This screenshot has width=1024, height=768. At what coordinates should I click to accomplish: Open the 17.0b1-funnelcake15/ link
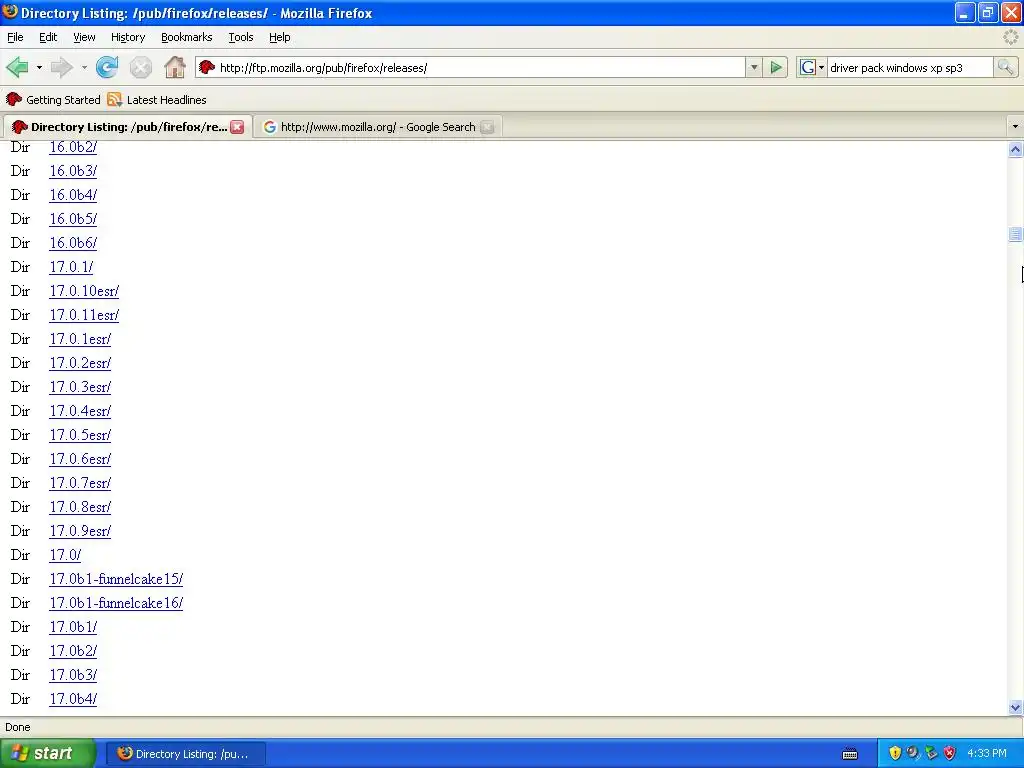116,579
